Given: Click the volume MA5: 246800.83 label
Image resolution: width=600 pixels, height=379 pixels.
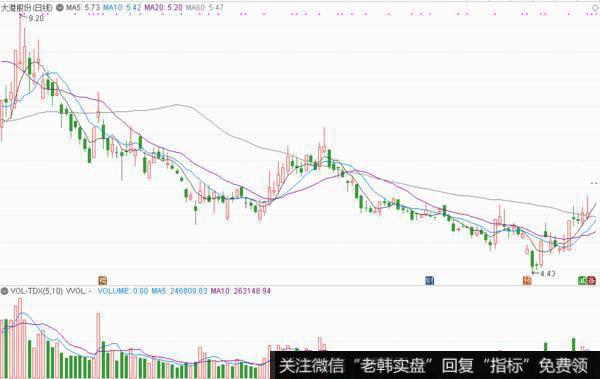Looking at the screenshot, I should pyautogui.click(x=179, y=291).
